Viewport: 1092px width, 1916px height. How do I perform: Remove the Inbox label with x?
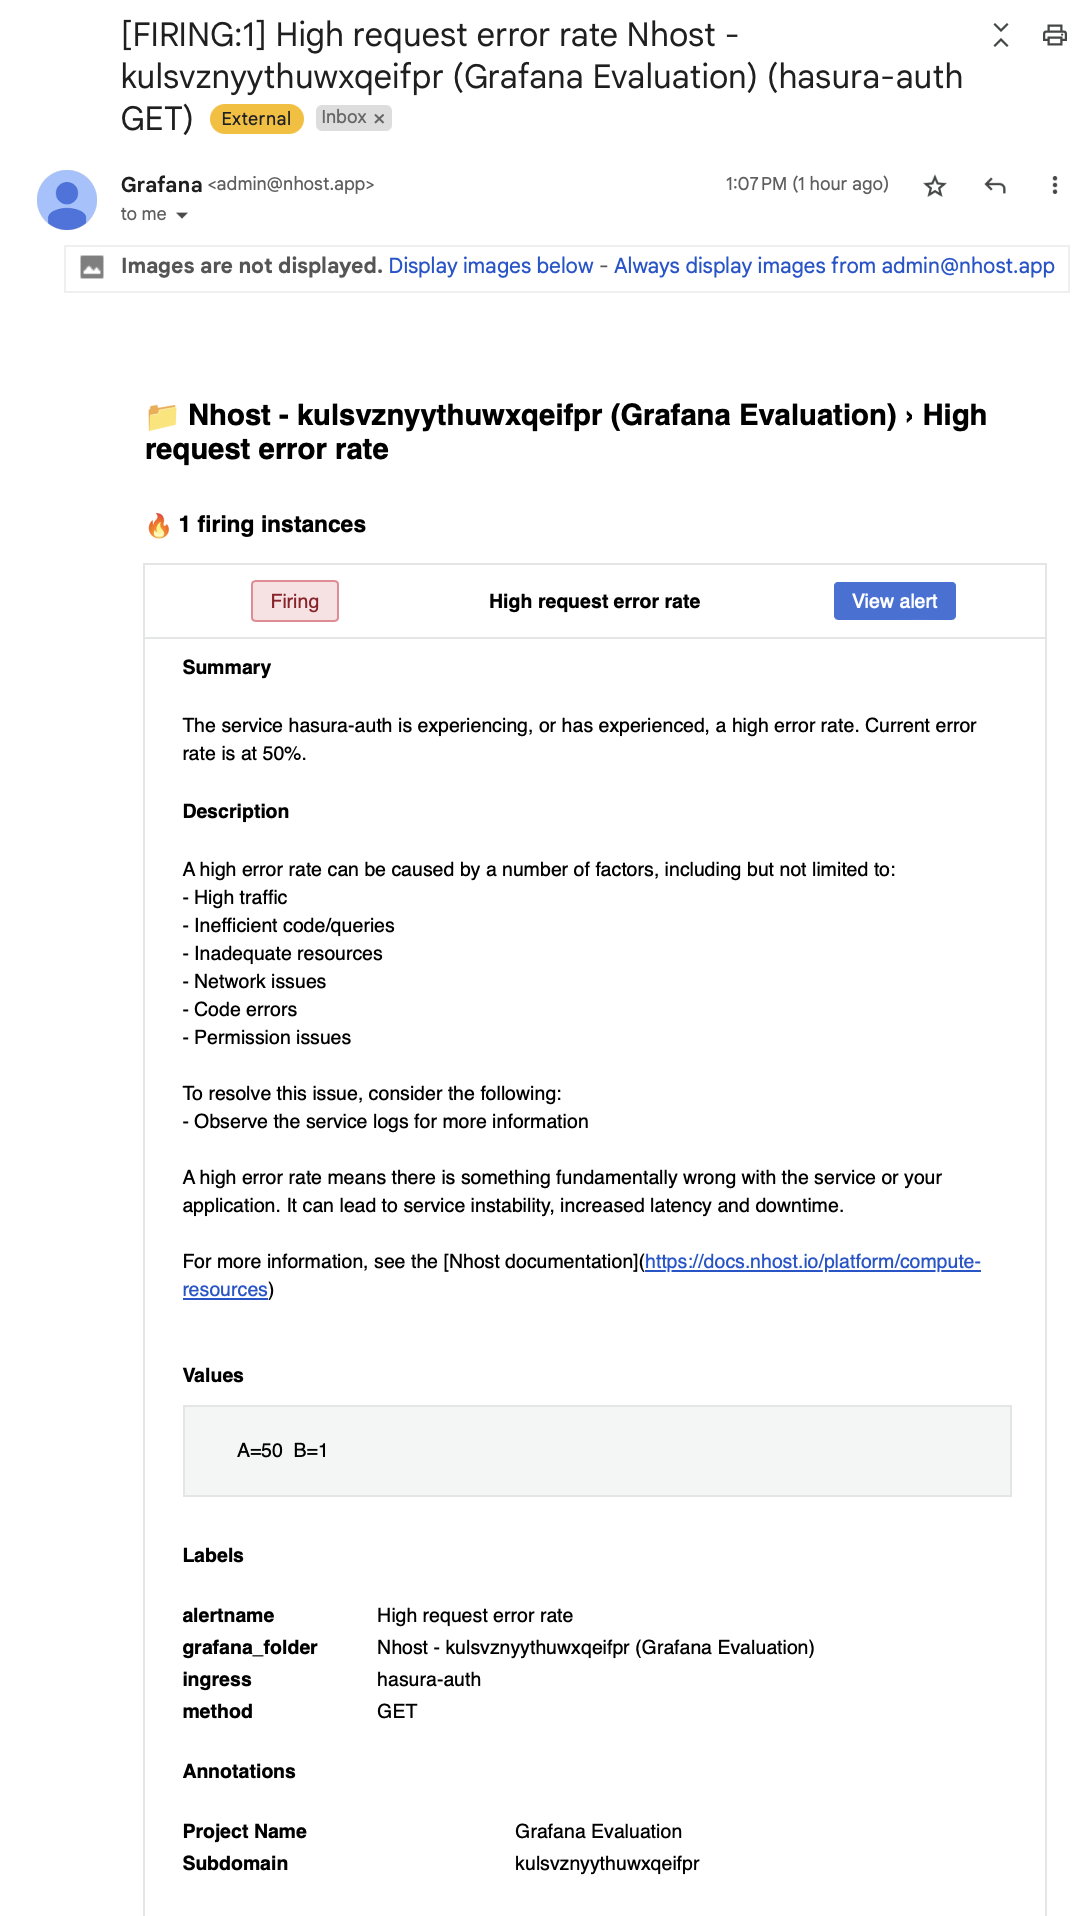click(379, 119)
